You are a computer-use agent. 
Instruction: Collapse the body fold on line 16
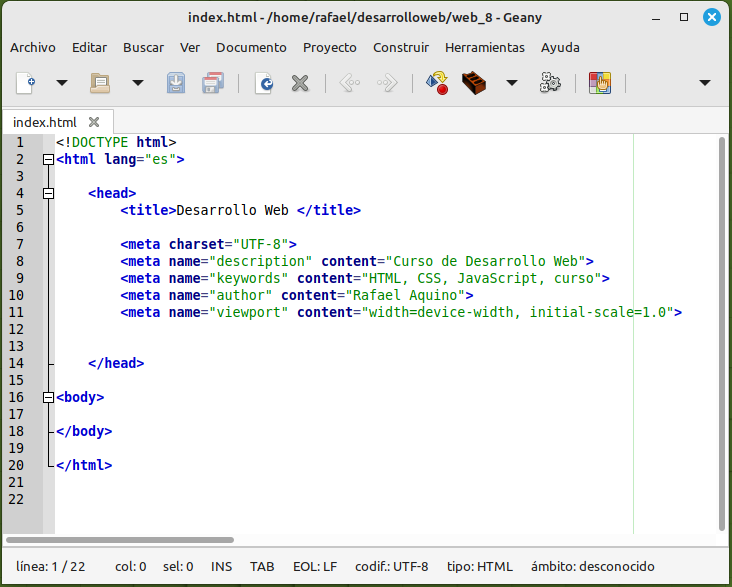coord(48,397)
